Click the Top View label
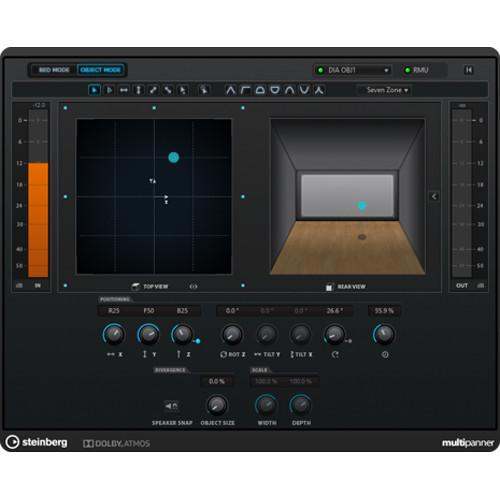The height and width of the screenshot is (500, 500). [x=156, y=287]
